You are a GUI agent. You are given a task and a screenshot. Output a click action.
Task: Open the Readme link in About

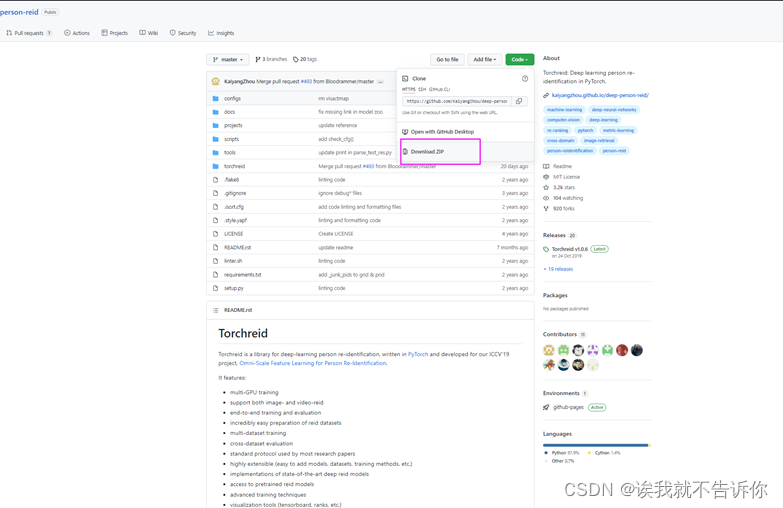557,166
